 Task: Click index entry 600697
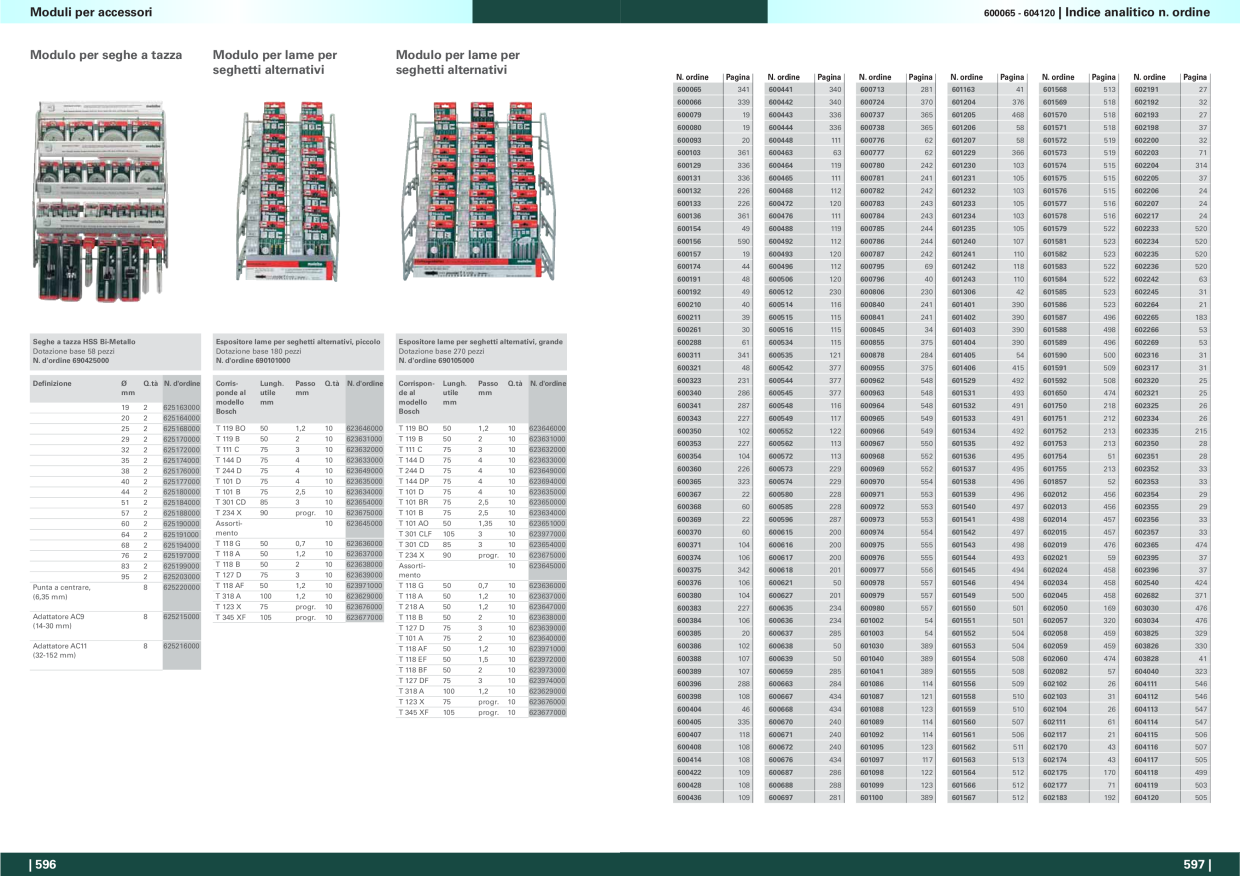click(781, 797)
